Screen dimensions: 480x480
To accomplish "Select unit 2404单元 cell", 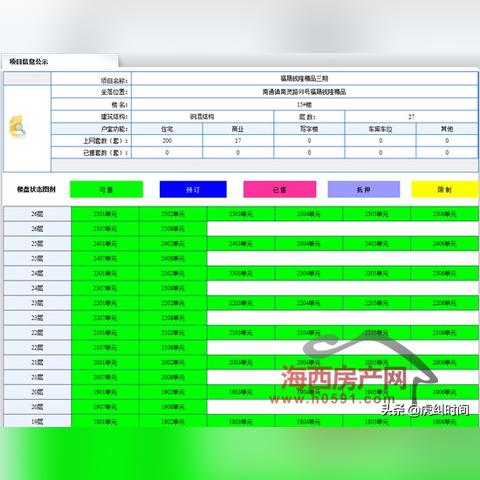I will pyautogui.click(x=309, y=244).
